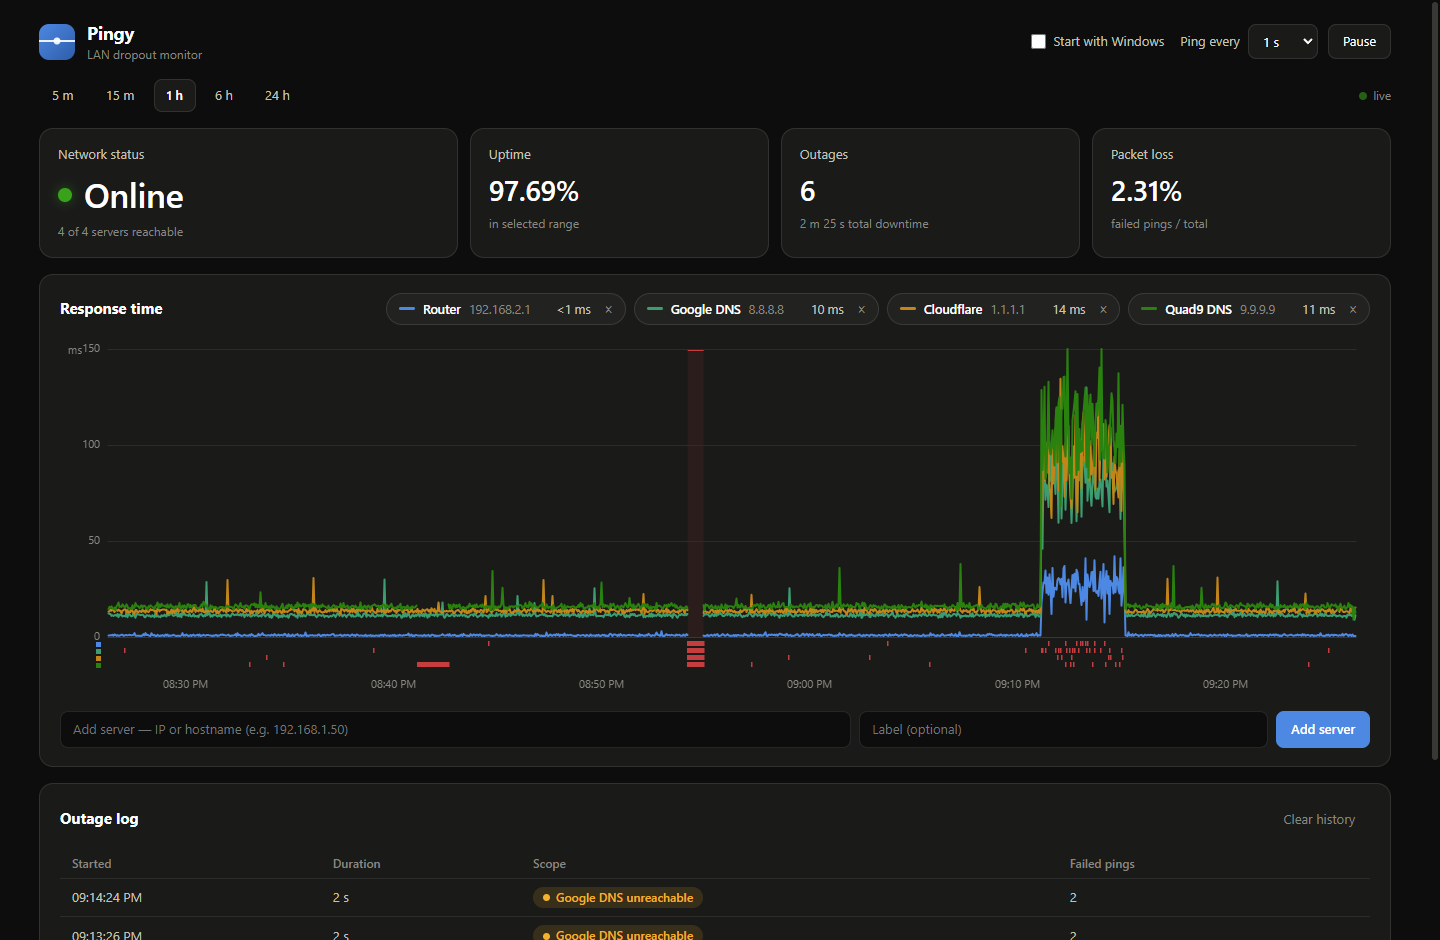
Task: Remove the Cloudflare server chip
Action: (1103, 310)
